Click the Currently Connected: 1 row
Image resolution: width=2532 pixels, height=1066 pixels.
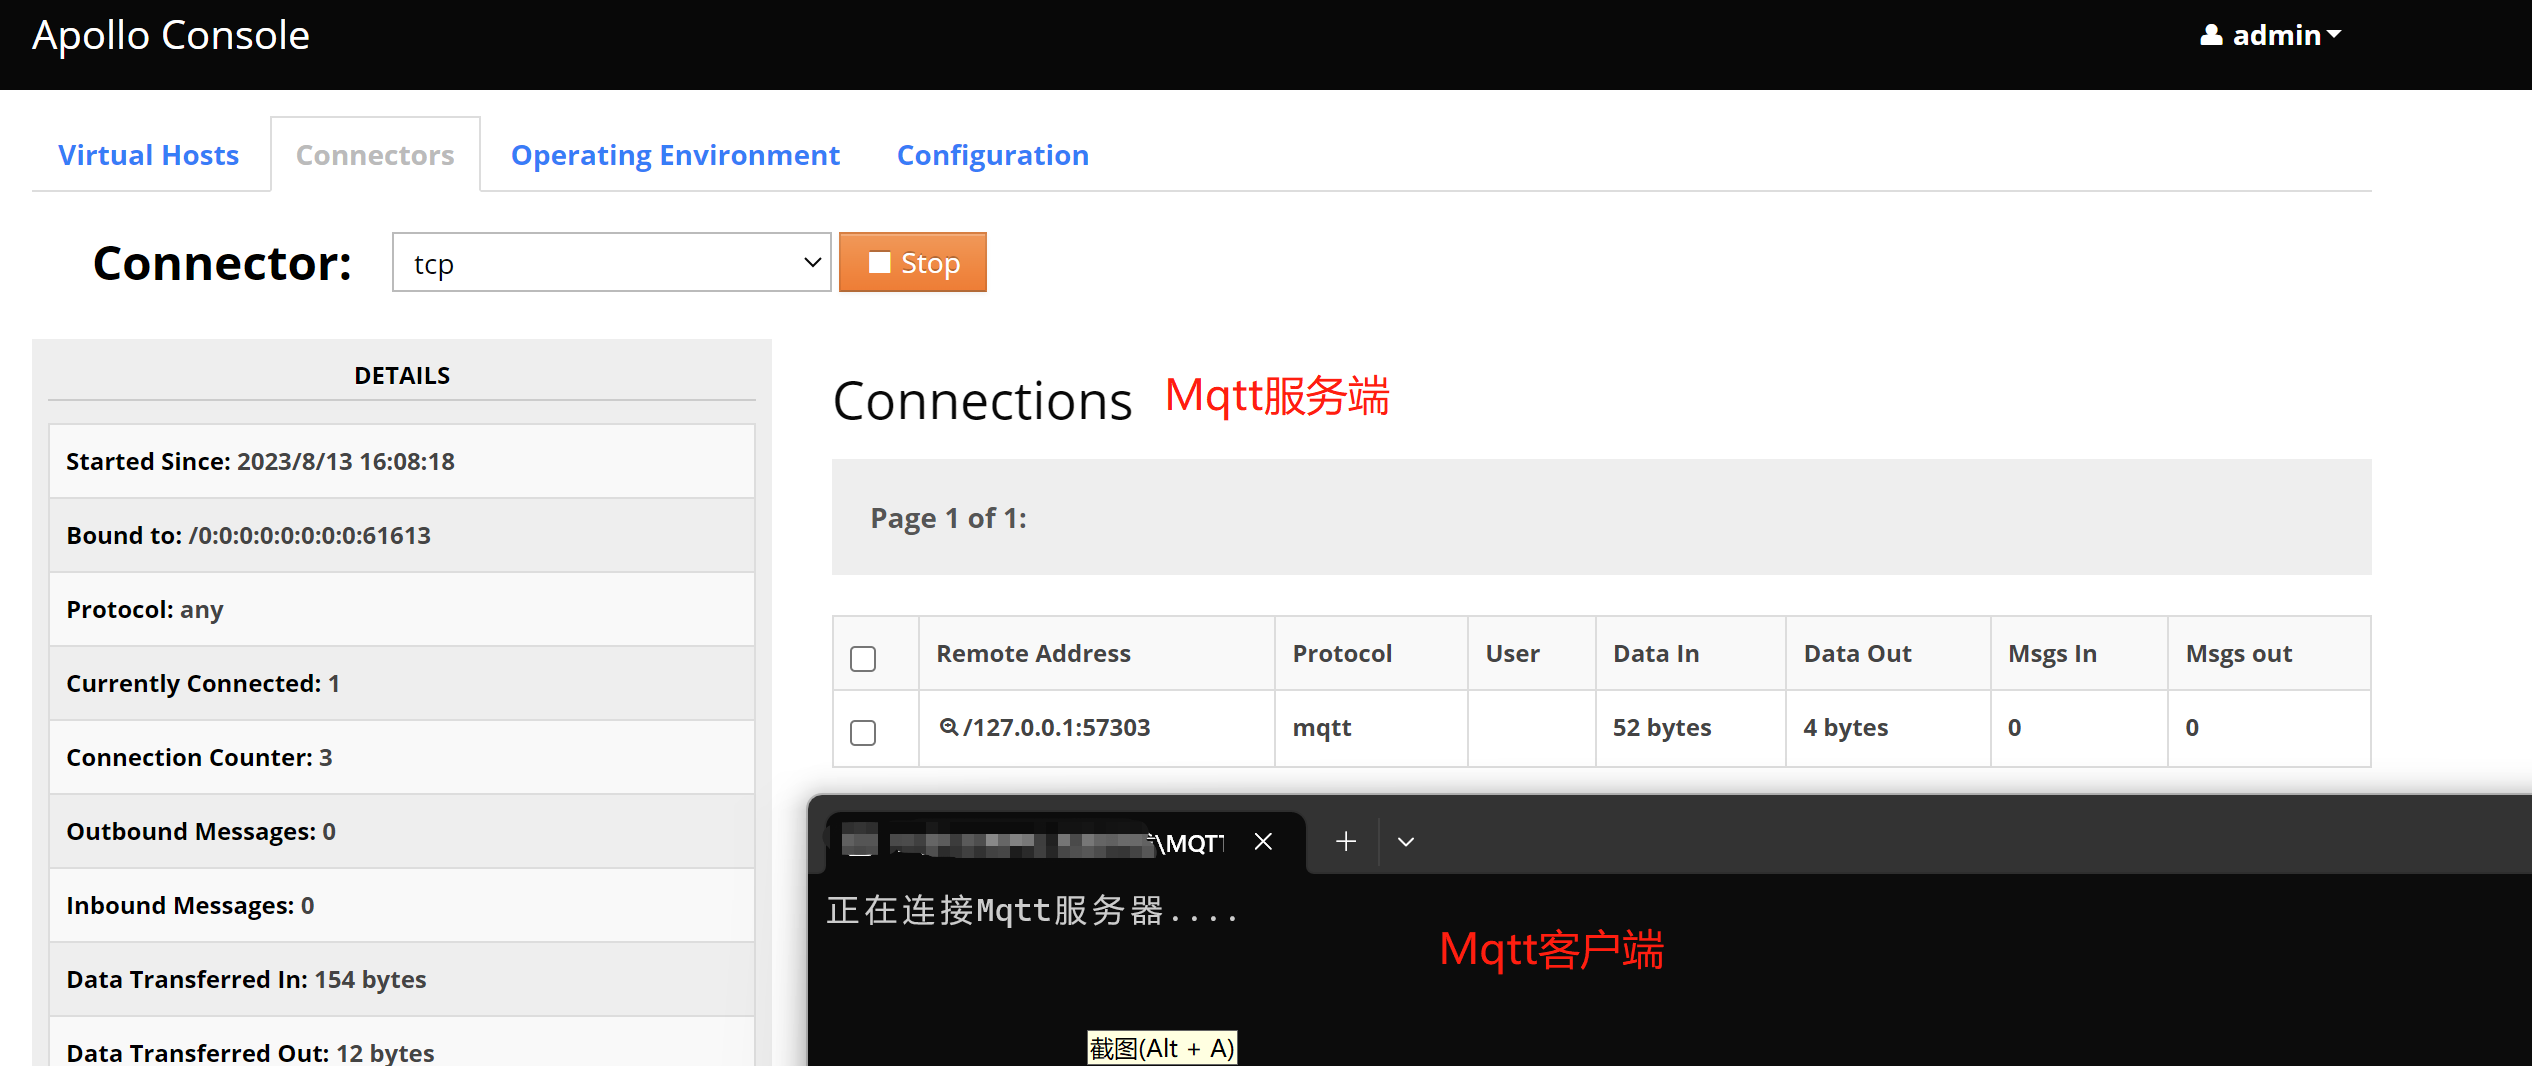[x=402, y=683]
